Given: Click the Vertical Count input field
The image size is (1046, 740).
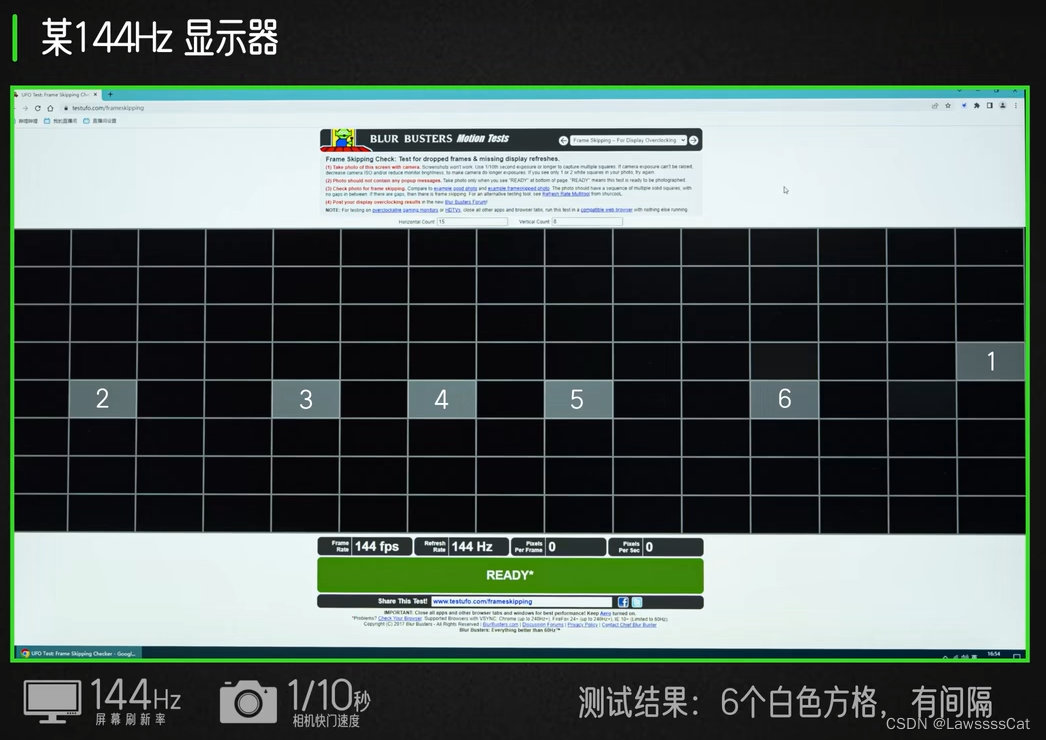Looking at the screenshot, I should (587, 222).
